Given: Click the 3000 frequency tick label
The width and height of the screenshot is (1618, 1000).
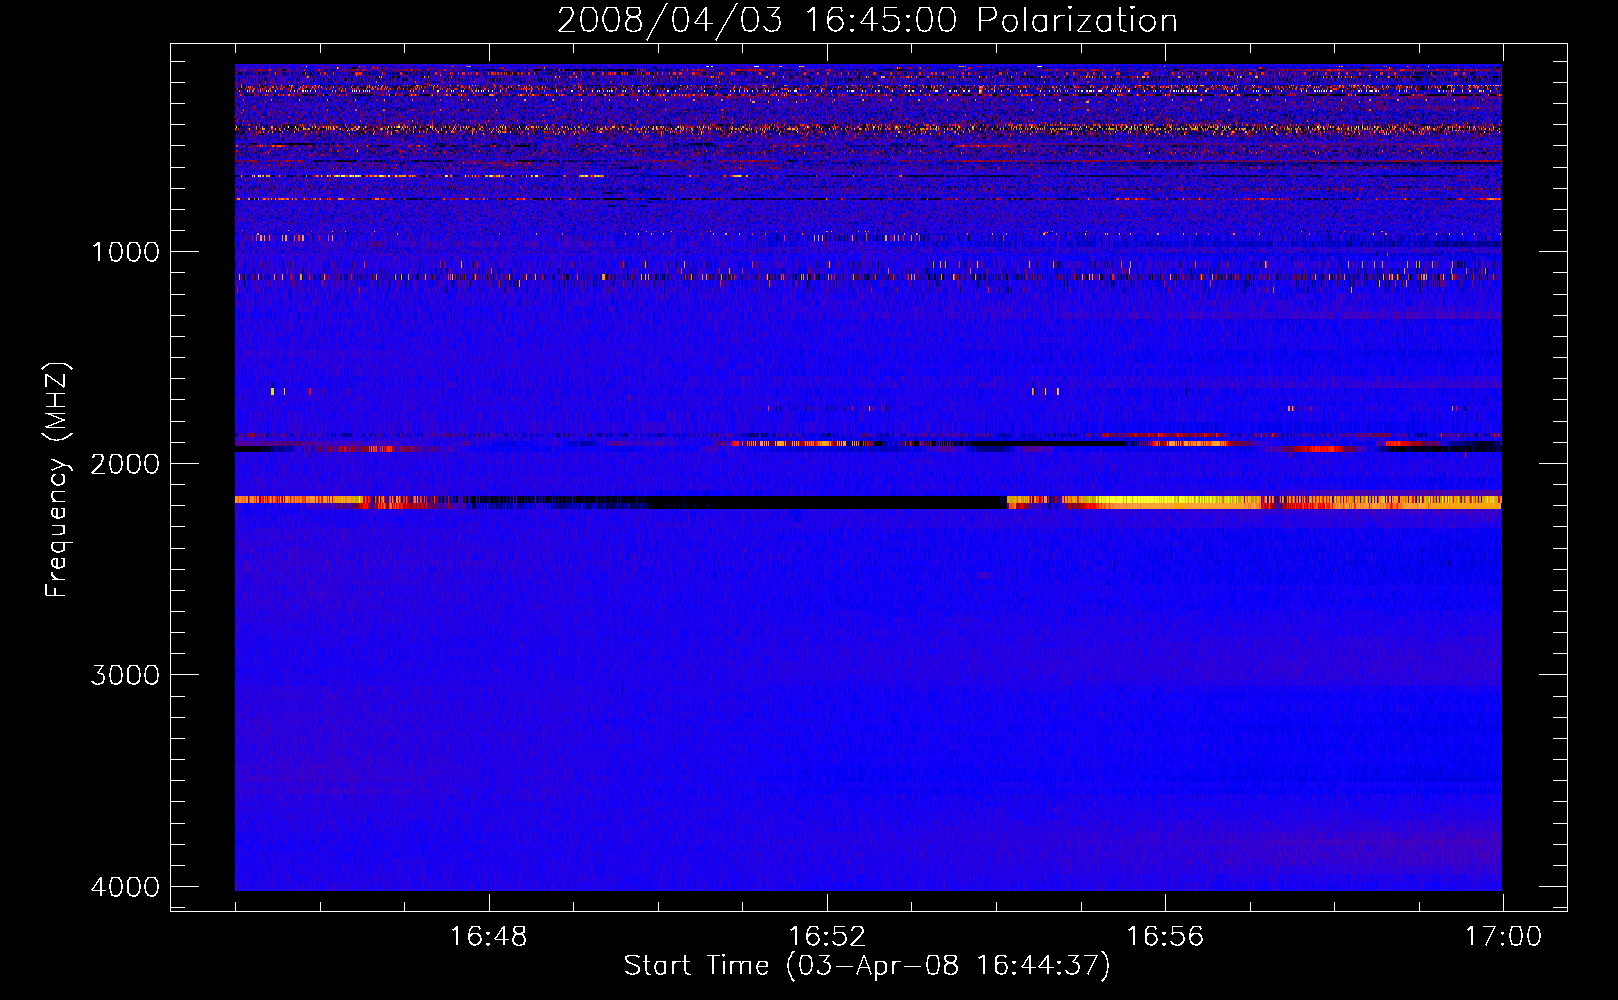Looking at the screenshot, I should (x=125, y=675).
